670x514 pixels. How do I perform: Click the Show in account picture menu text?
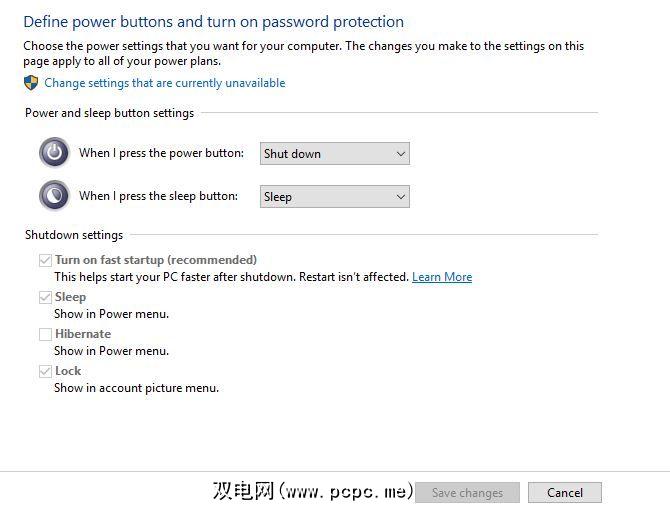[x=136, y=388]
